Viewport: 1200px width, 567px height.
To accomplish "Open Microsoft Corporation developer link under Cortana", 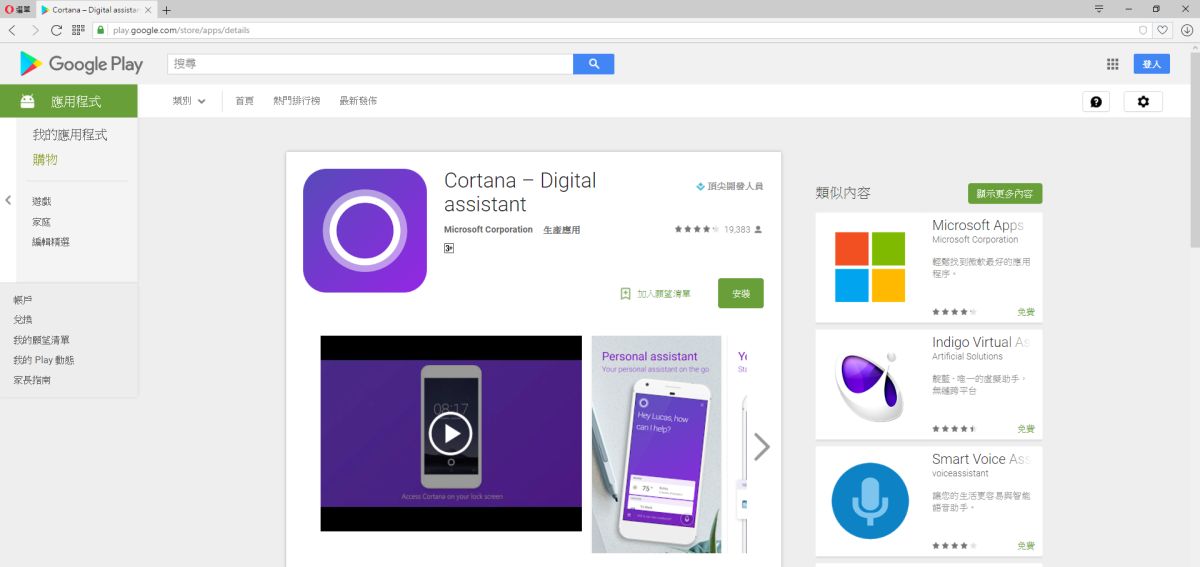I will (x=488, y=230).
